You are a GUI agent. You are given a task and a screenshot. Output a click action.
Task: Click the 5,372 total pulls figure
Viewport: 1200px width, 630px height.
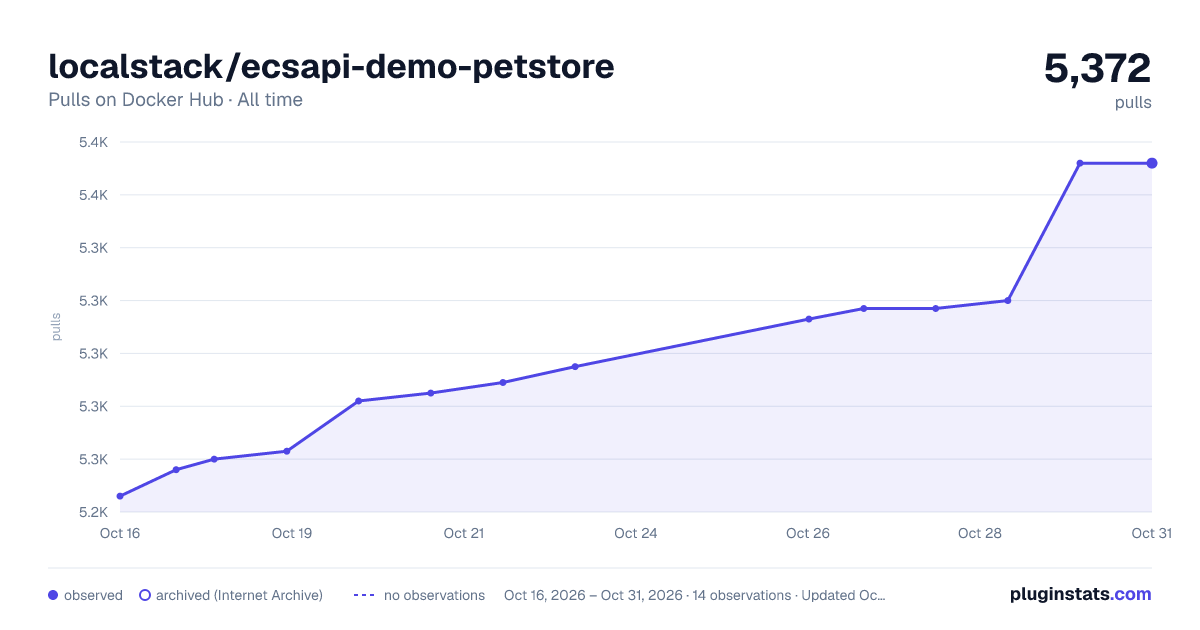pyautogui.click(x=1098, y=68)
